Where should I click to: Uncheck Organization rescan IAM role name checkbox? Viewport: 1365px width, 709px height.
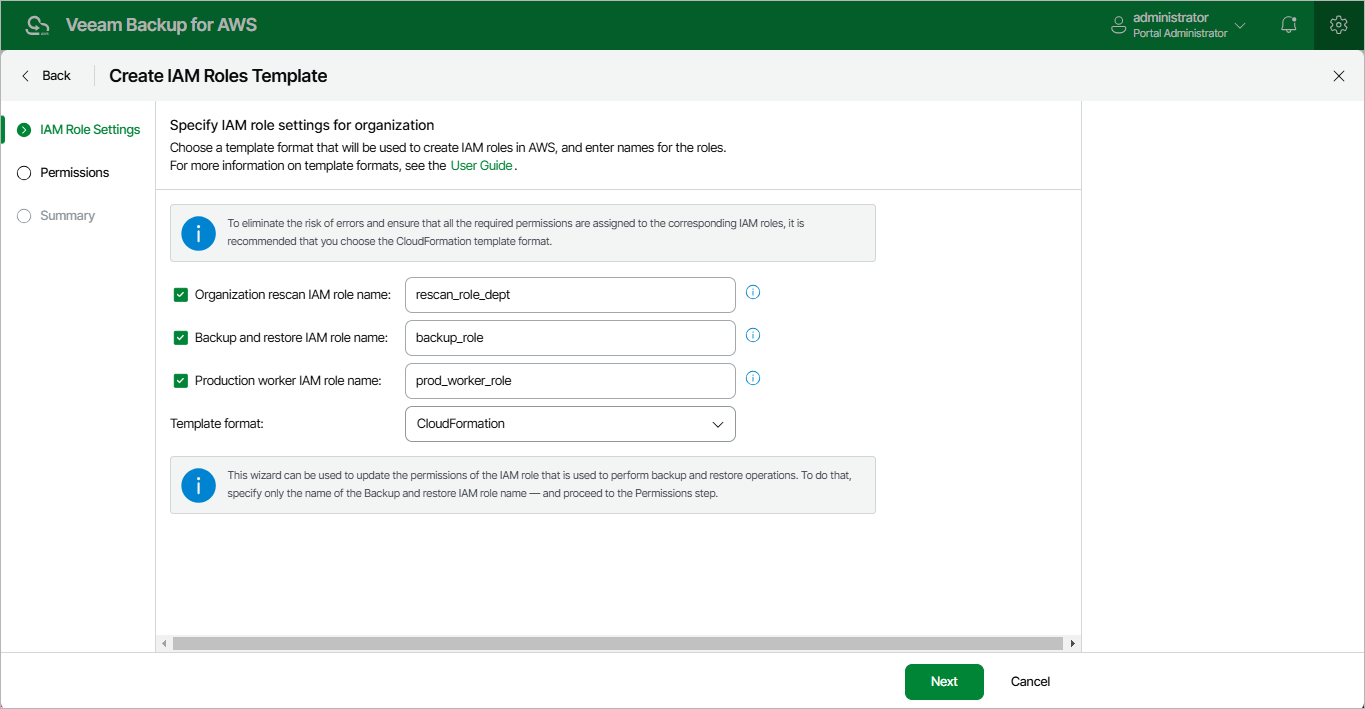click(181, 295)
